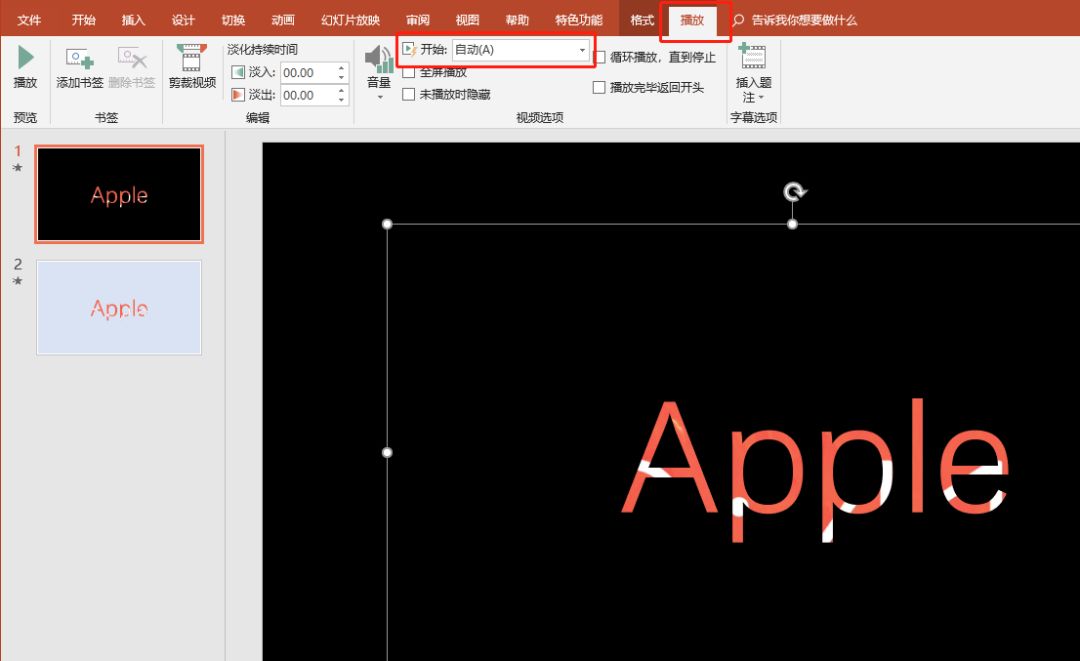Click the animation star icon beside slide 2
The width and height of the screenshot is (1080, 661).
pyautogui.click(x=18, y=281)
